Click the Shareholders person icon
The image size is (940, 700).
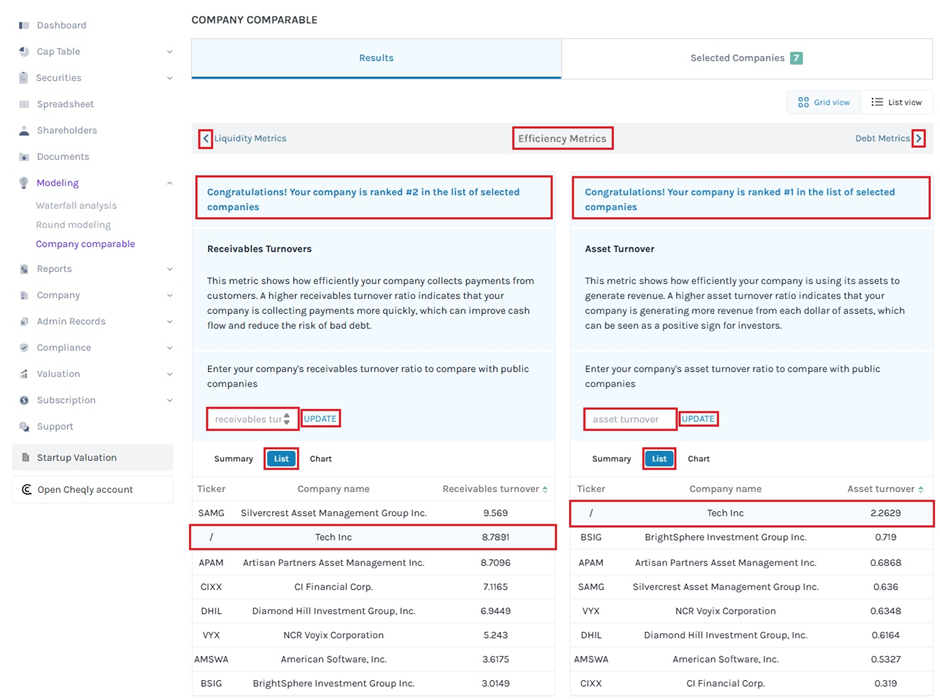point(24,131)
